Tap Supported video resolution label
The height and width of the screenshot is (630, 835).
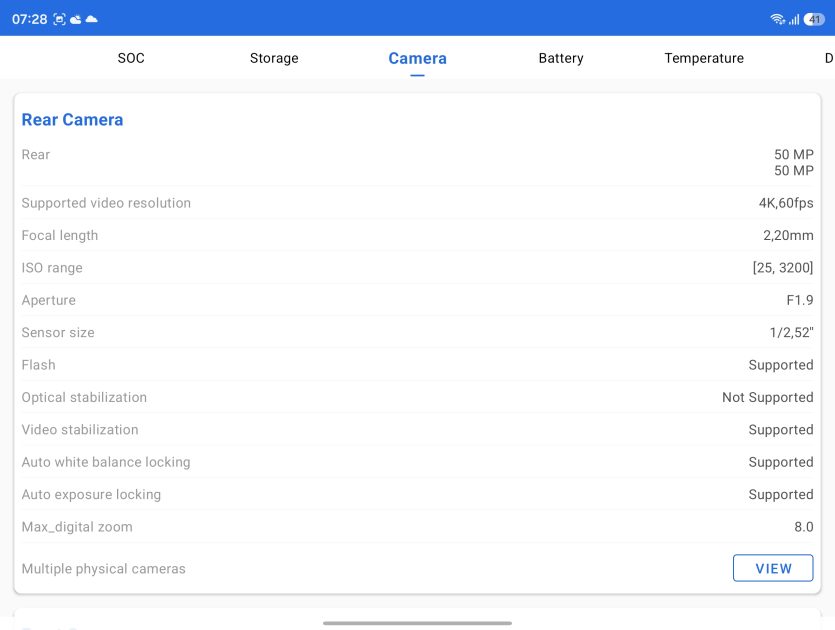tap(106, 203)
